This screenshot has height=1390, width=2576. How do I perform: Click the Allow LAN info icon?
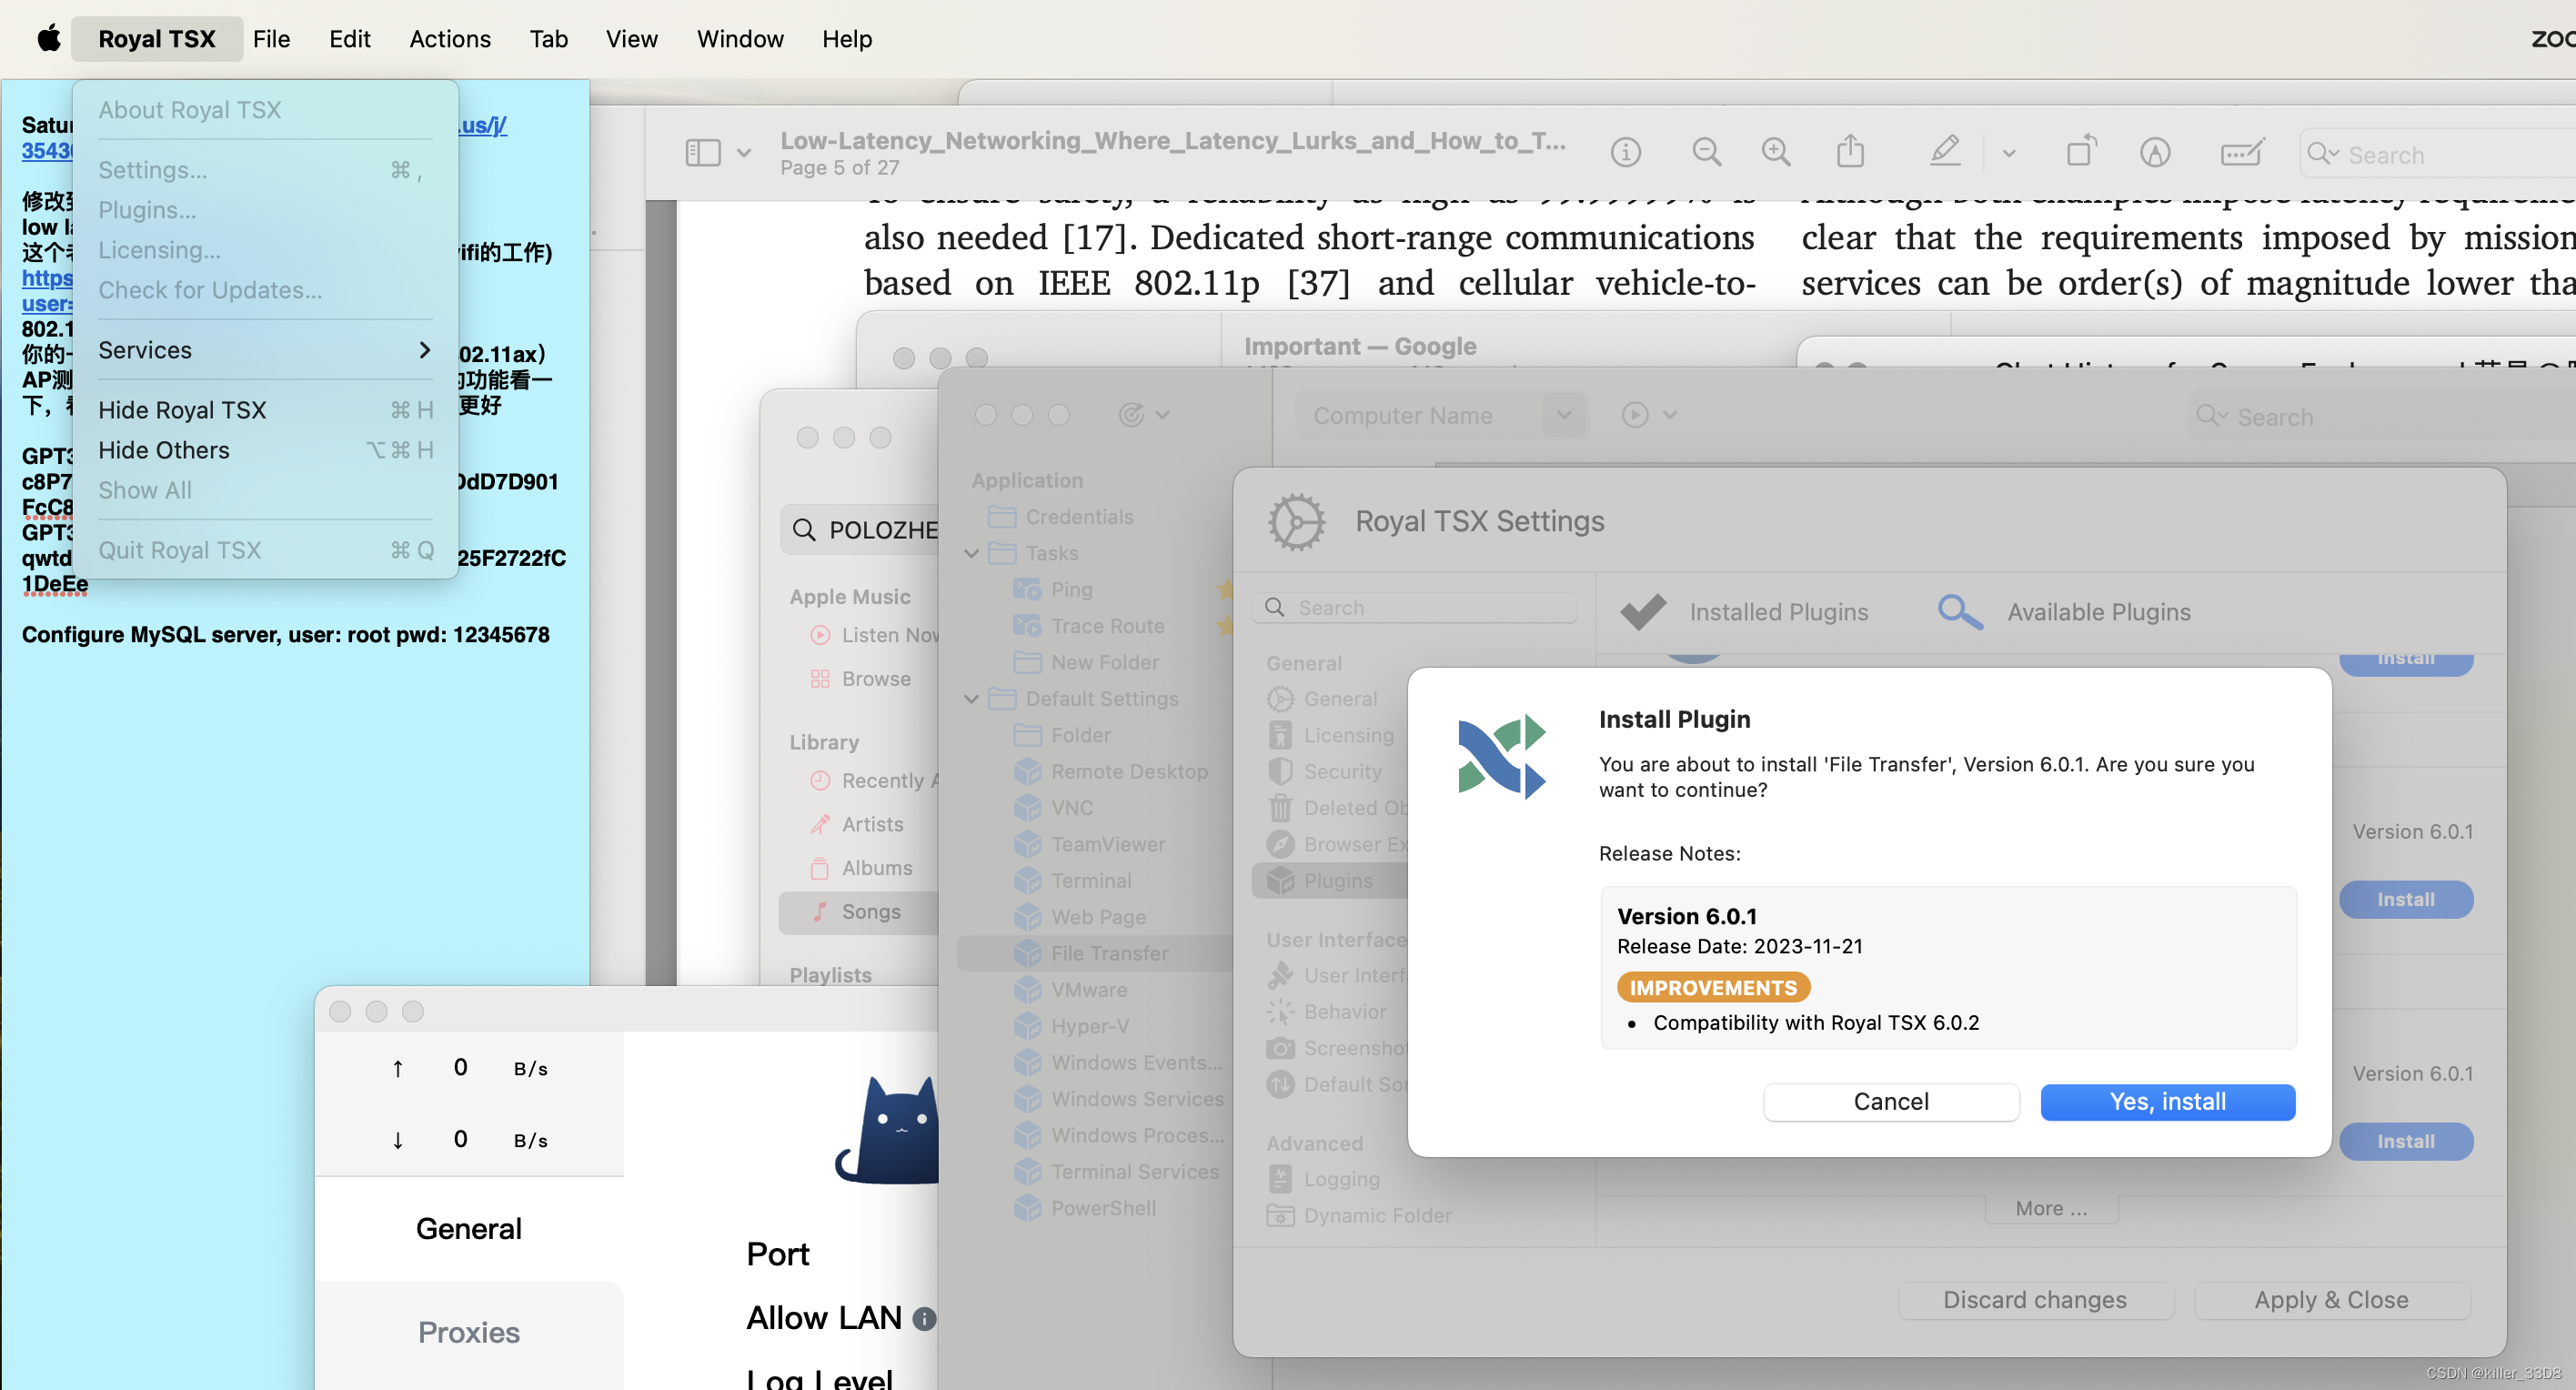924,1319
